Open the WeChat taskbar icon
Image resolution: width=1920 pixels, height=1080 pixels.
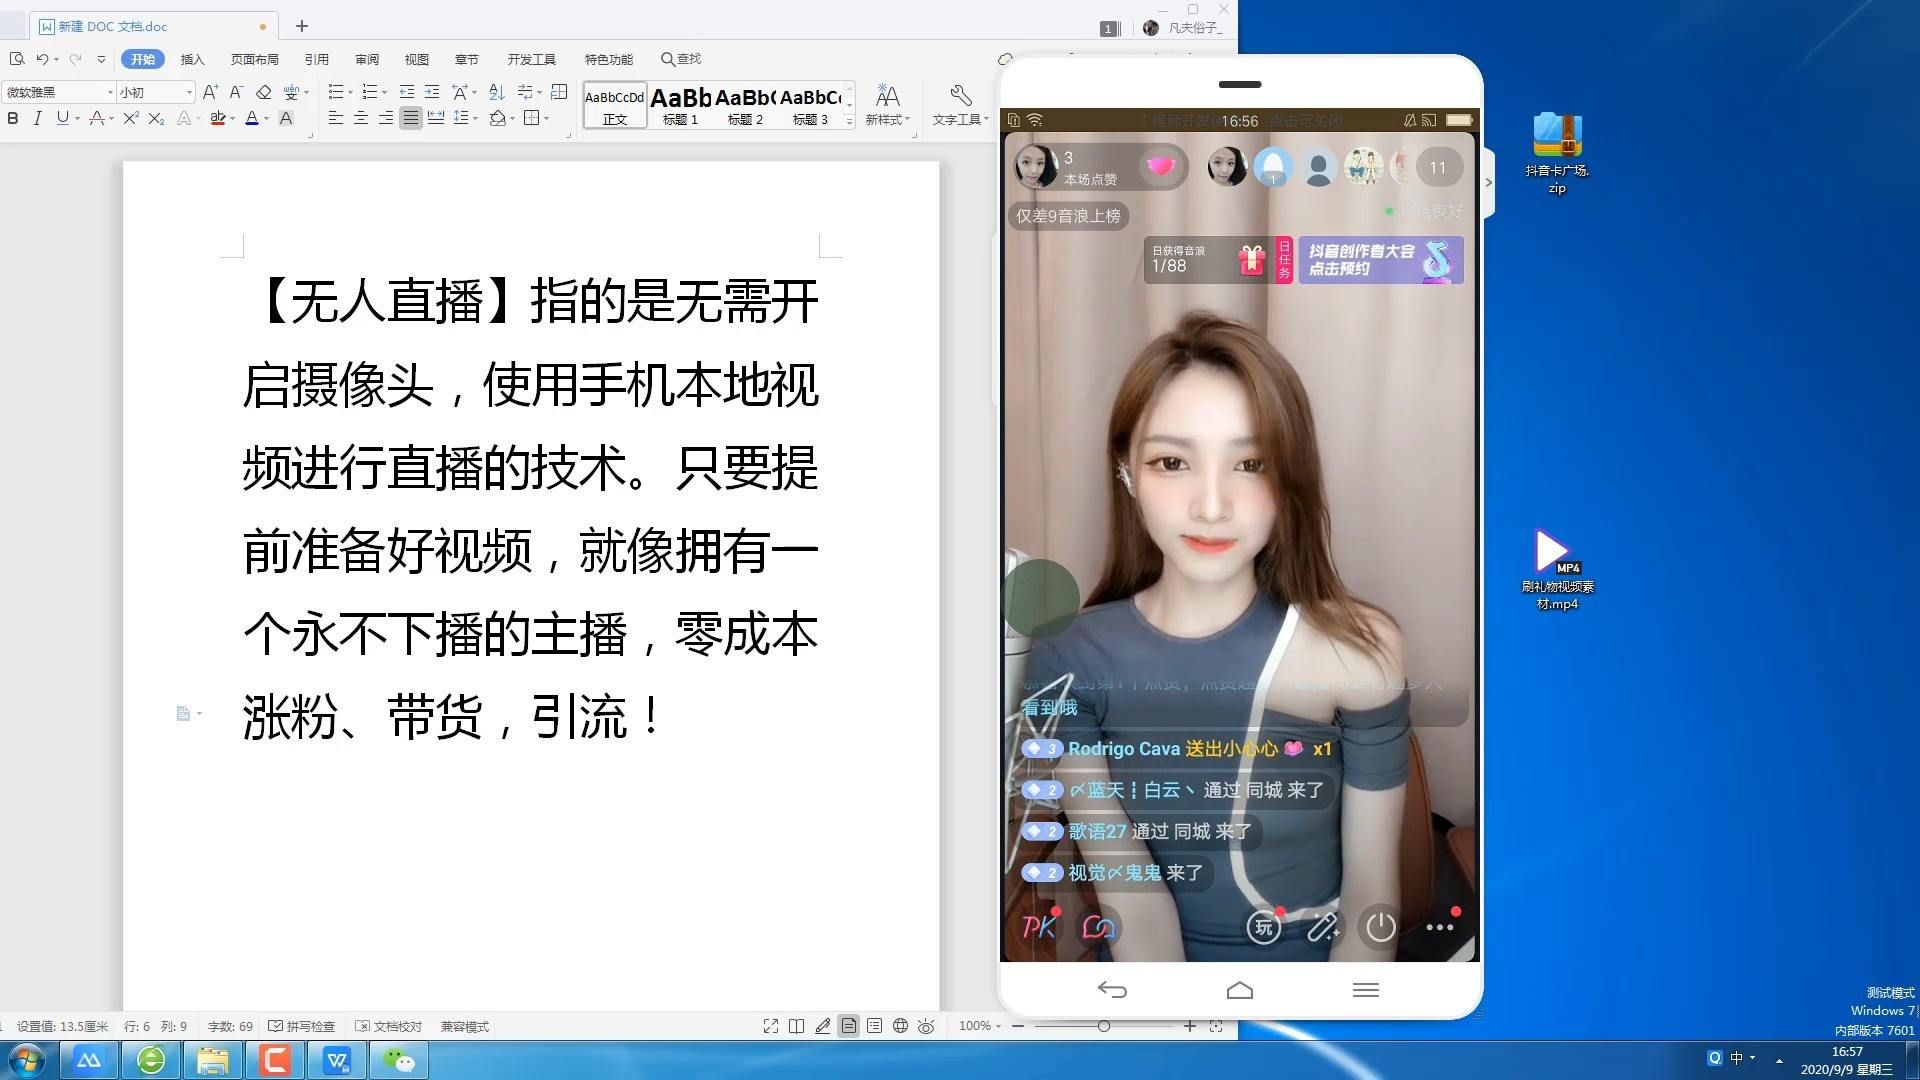(x=399, y=1060)
